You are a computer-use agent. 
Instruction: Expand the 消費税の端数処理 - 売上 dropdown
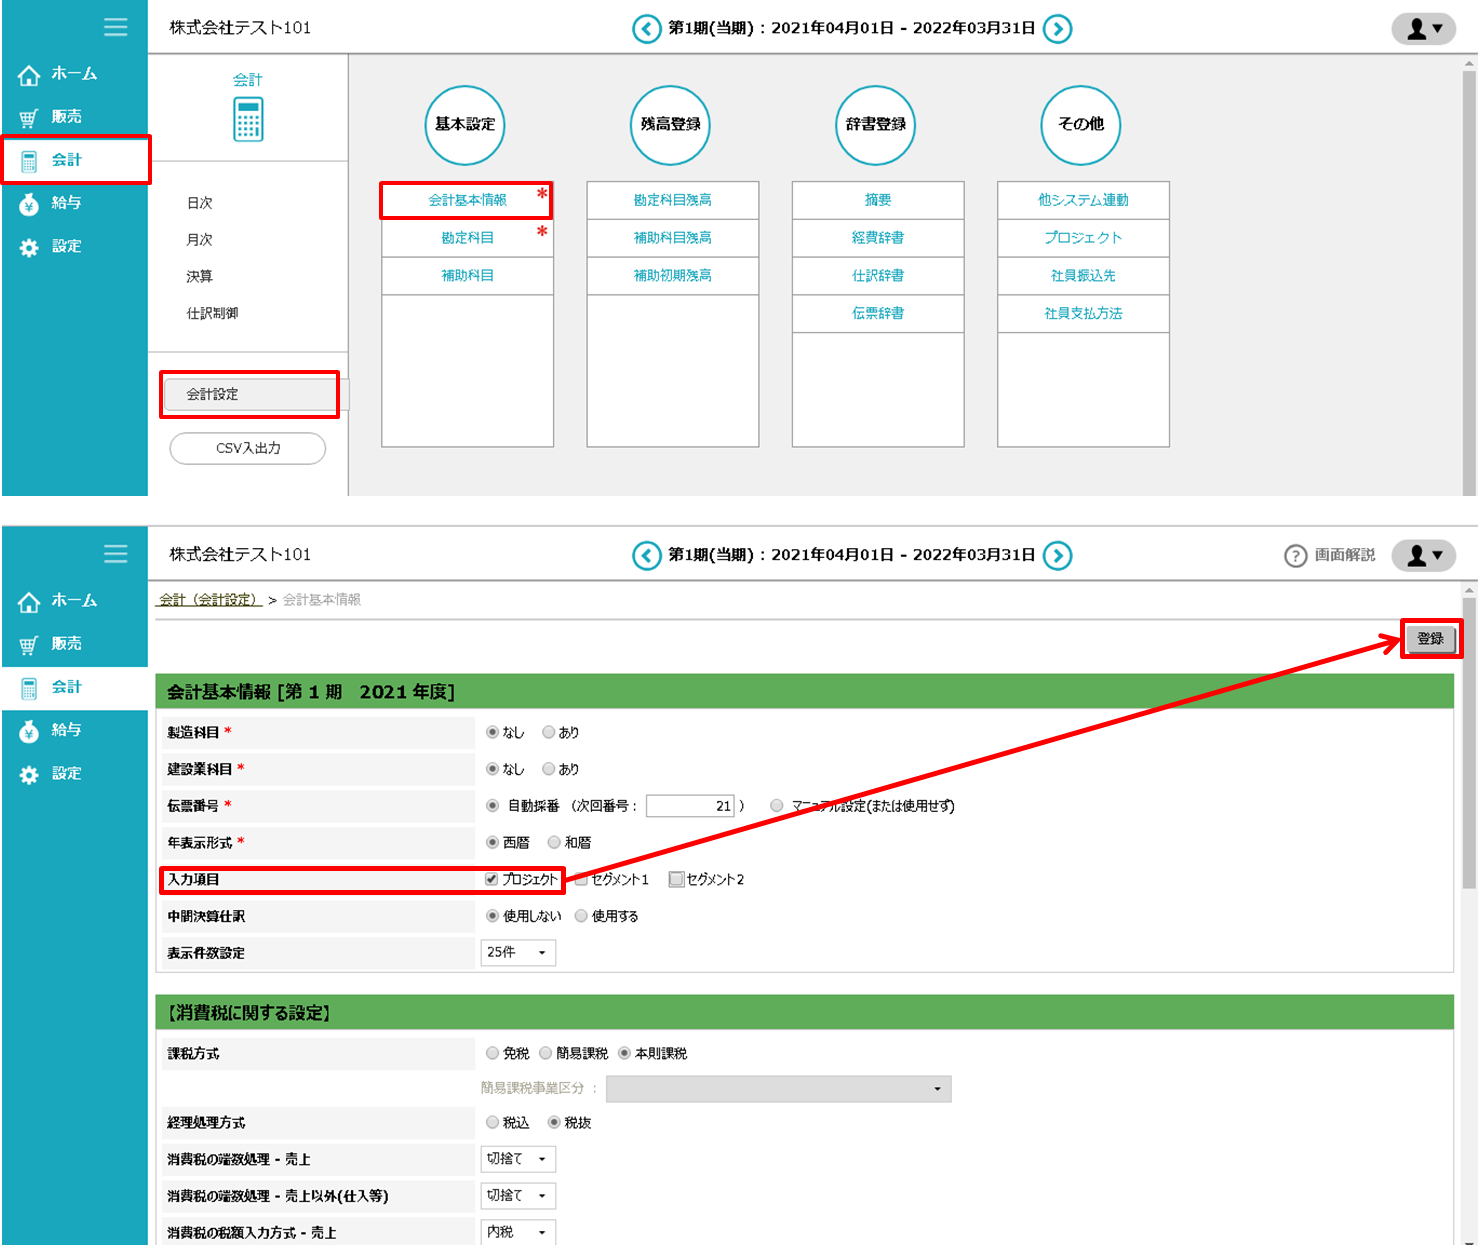click(517, 1159)
